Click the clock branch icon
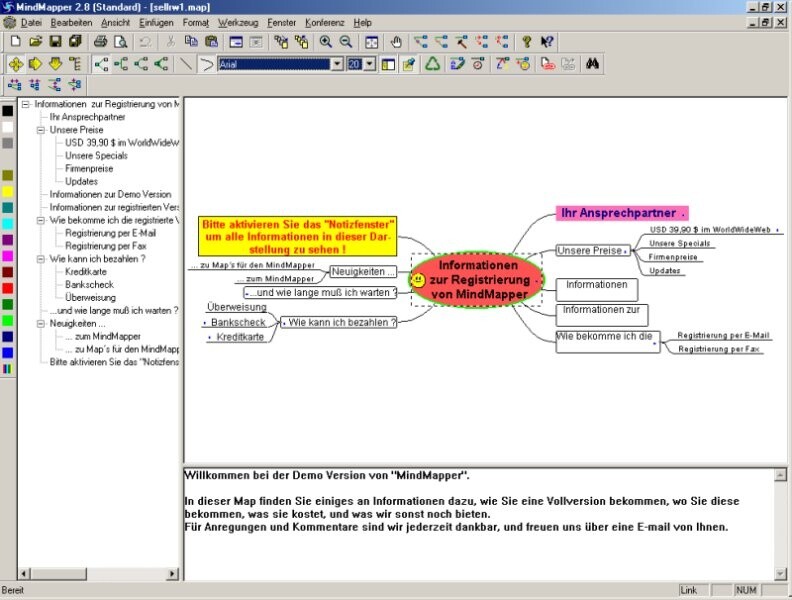The height and width of the screenshot is (600, 792). click(478, 64)
